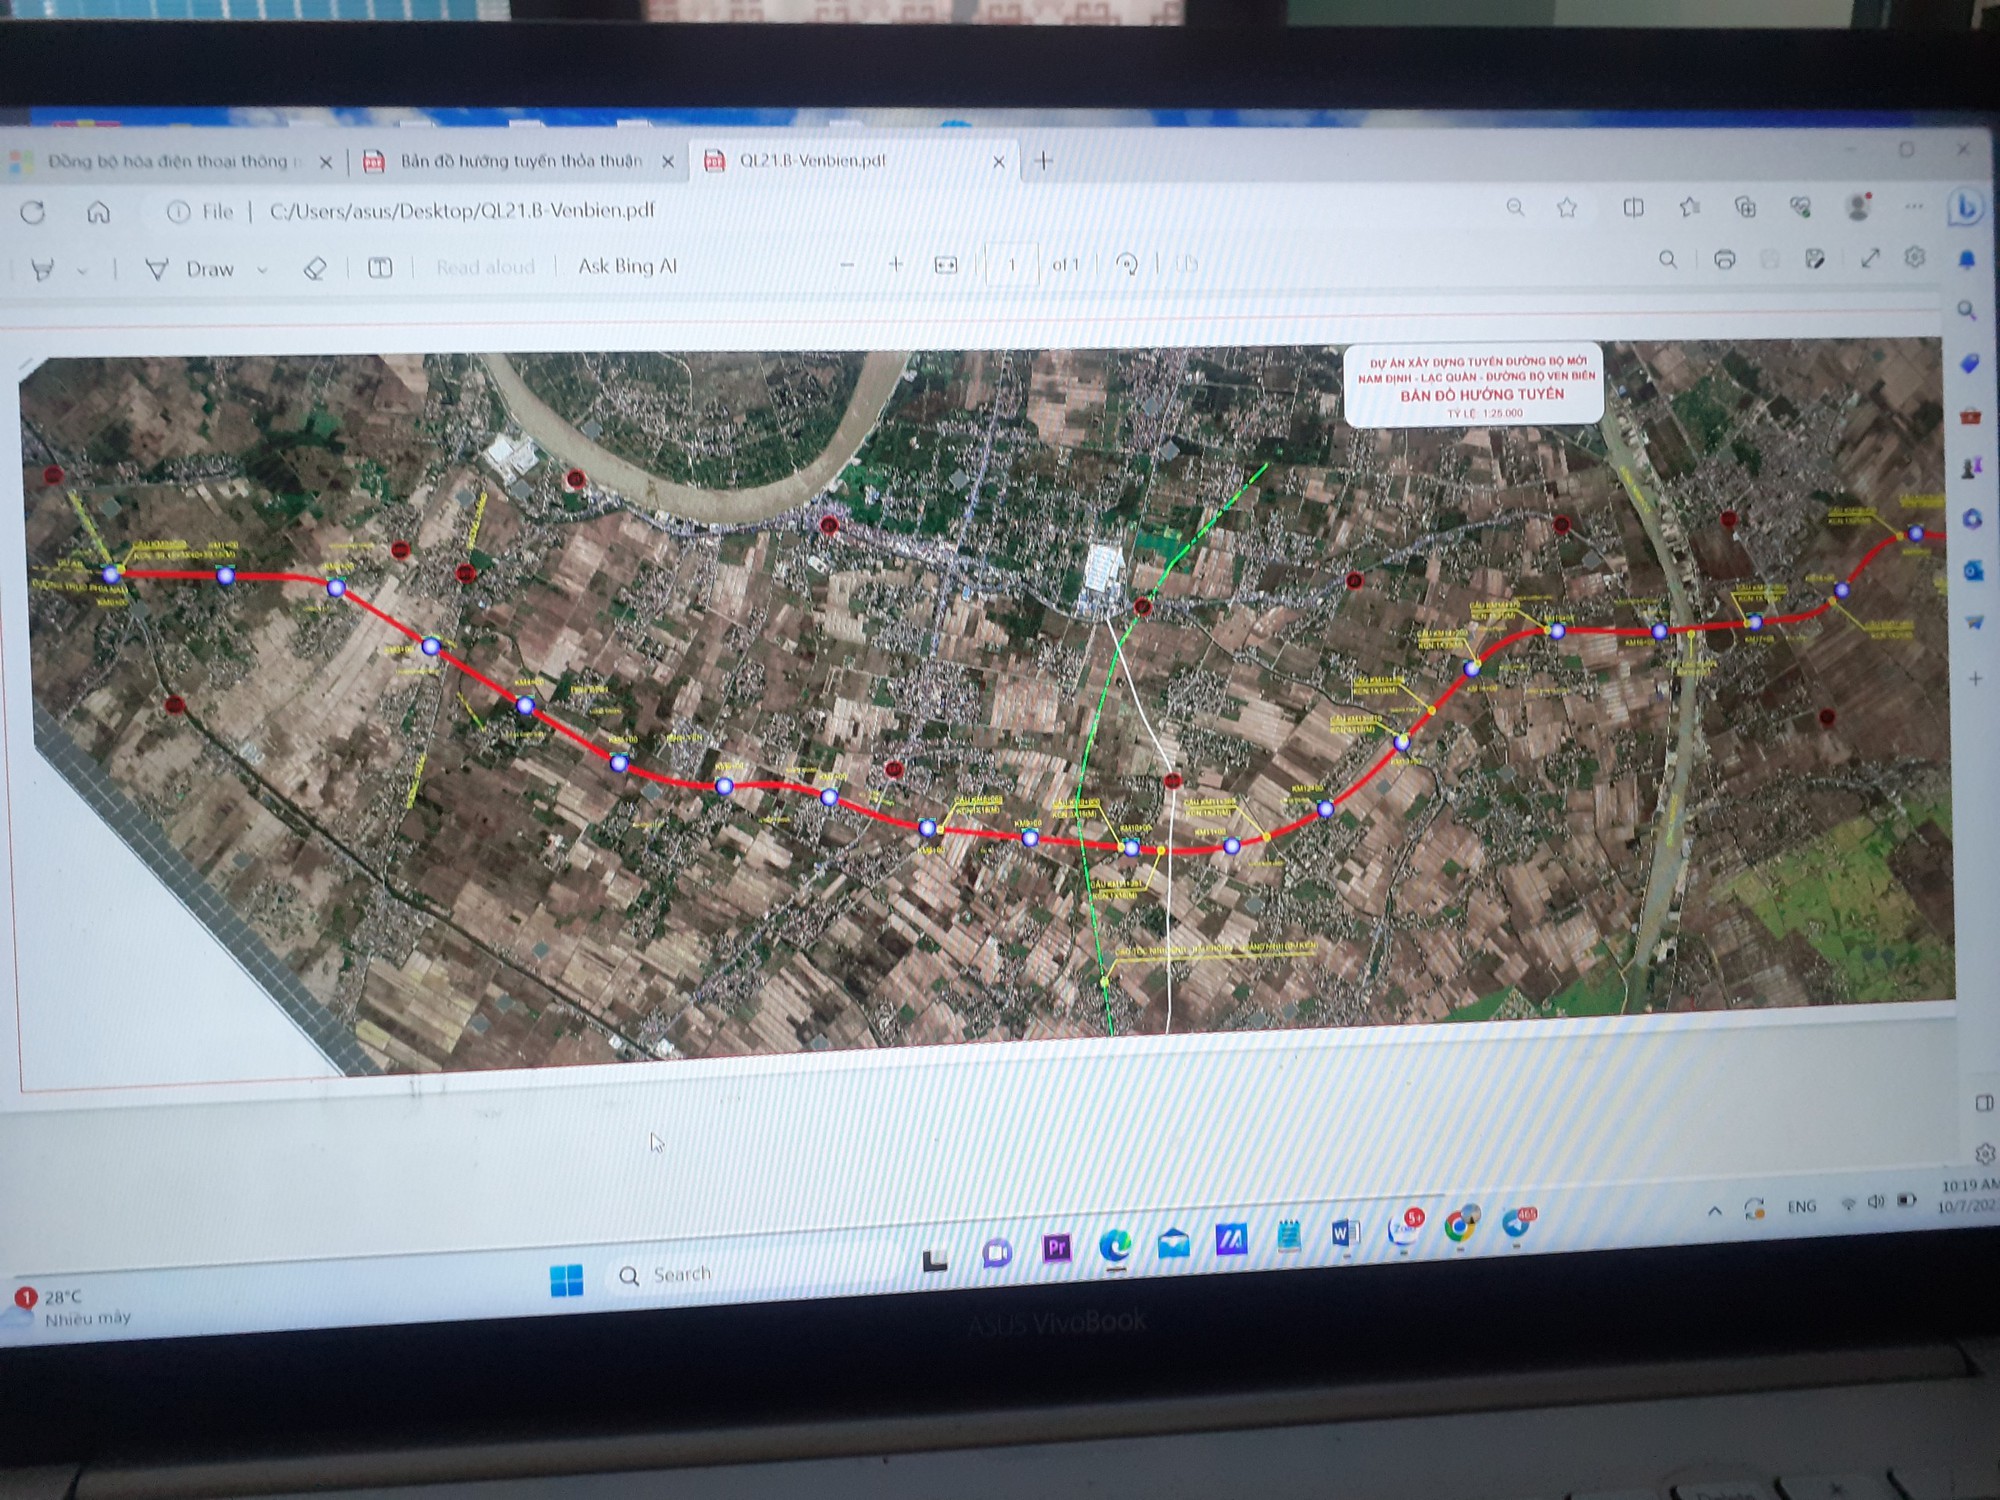Click the Find magnifier in PDF toolbar

(1667, 260)
